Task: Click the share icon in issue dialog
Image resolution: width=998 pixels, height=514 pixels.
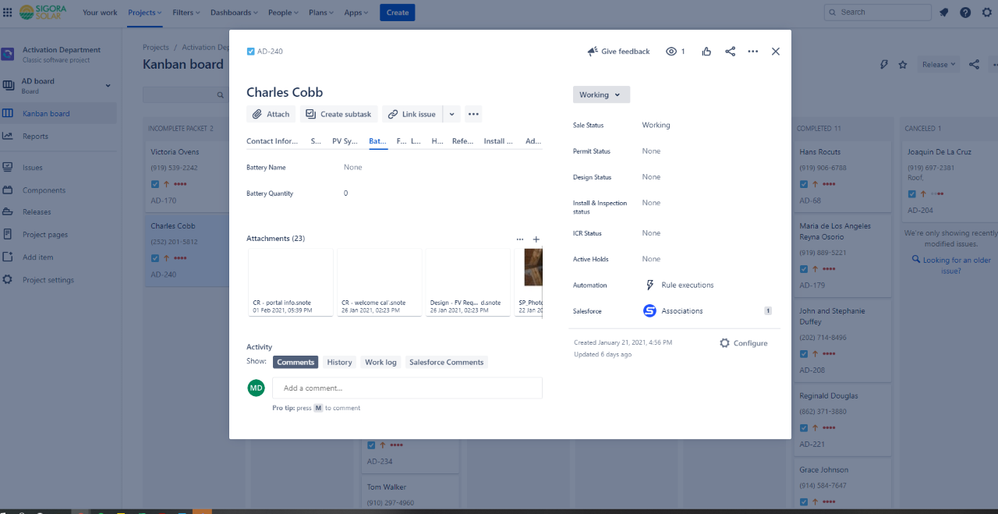Action: (730, 52)
